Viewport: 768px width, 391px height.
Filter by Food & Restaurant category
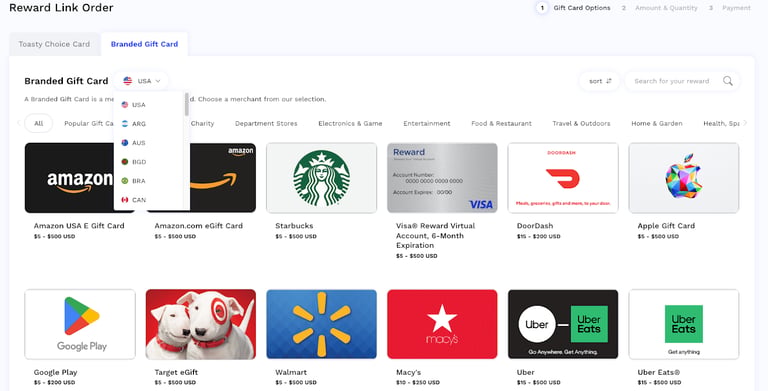(501, 123)
